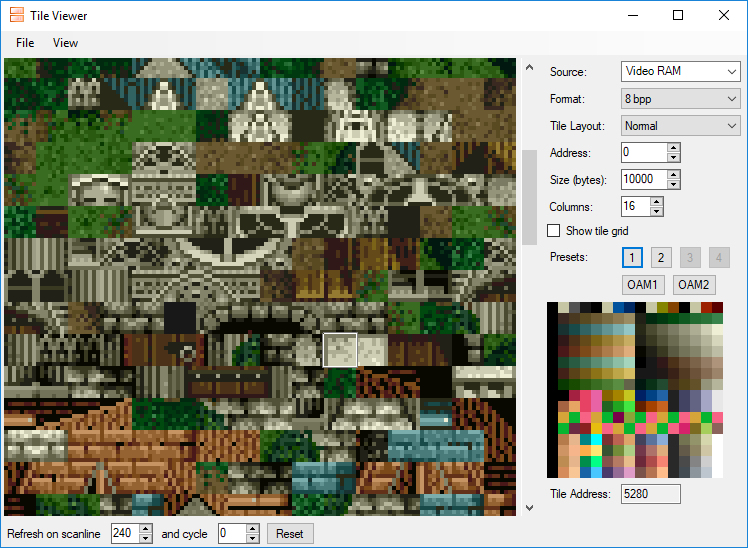Select preset 2 button
This screenshot has width=748, height=548.
point(661,258)
